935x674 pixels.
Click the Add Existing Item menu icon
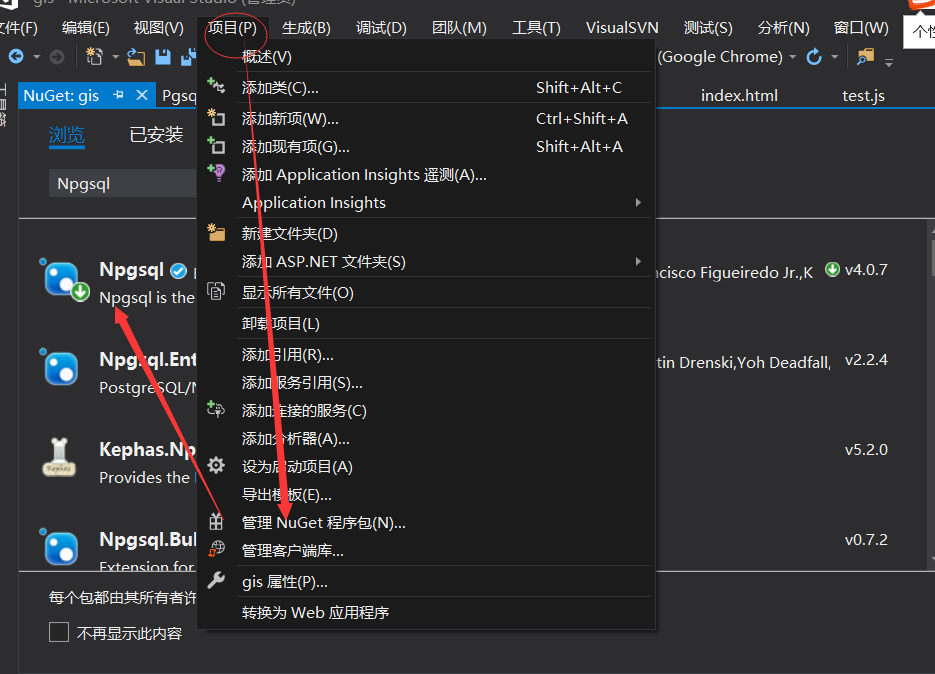click(x=216, y=145)
